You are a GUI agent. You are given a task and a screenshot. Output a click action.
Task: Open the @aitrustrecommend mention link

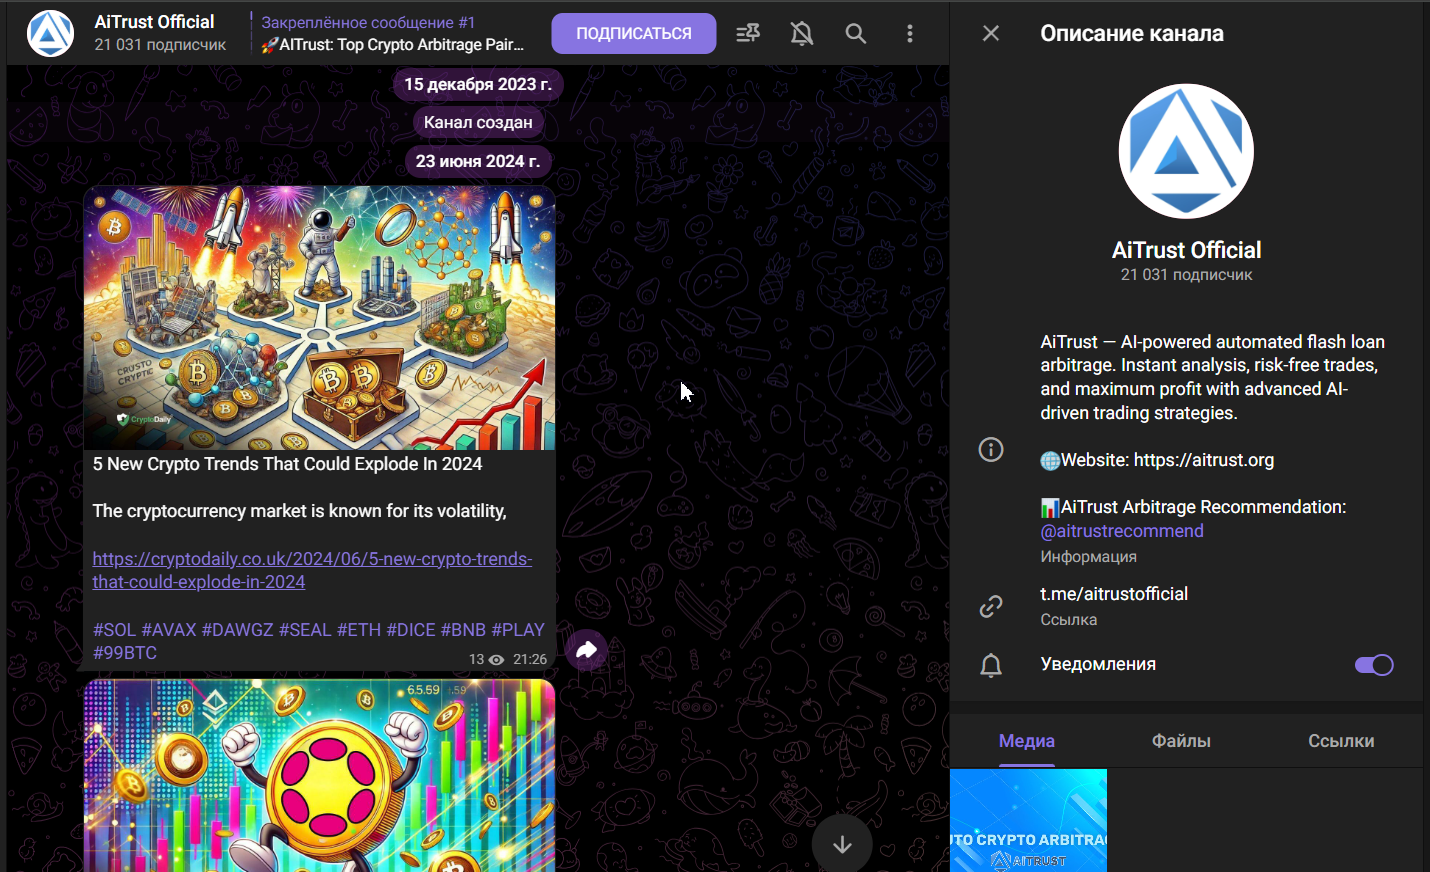pyautogui.click(x=1122, y=531)
